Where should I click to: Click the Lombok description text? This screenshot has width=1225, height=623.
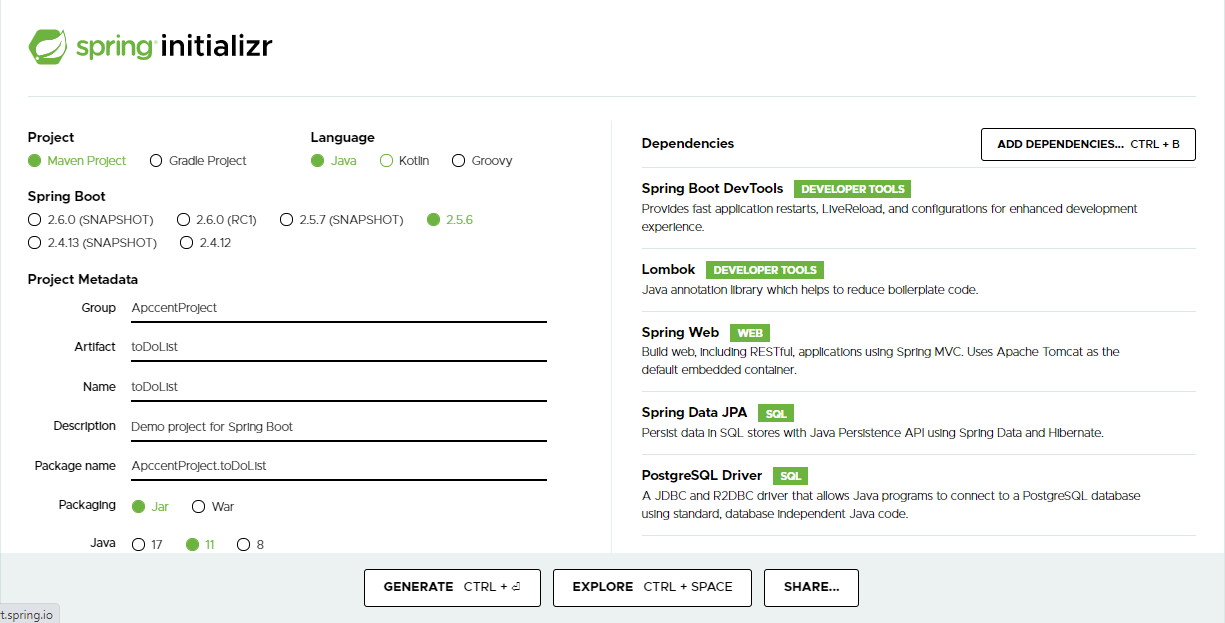[x=810, y=290]
